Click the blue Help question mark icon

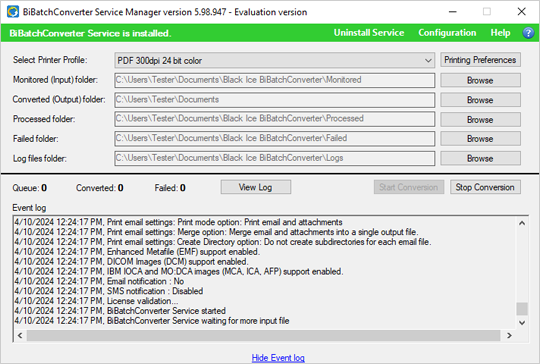pyautogui.click(x=528, y=33)
